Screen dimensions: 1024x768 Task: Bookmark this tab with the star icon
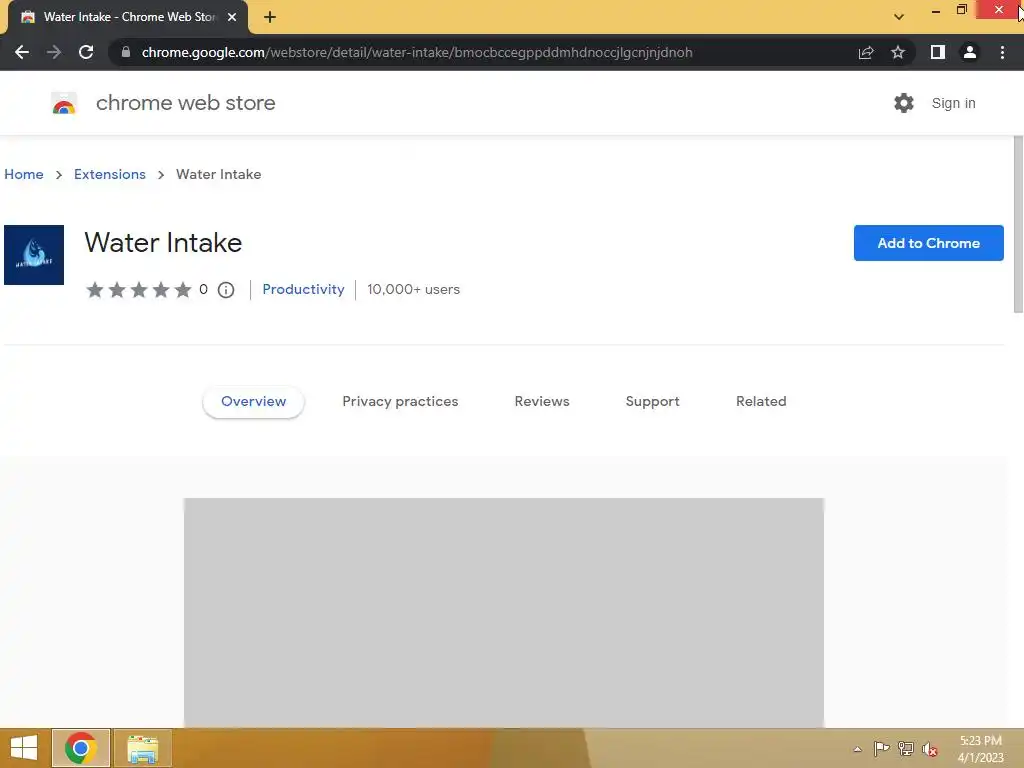tap(898, 52)
